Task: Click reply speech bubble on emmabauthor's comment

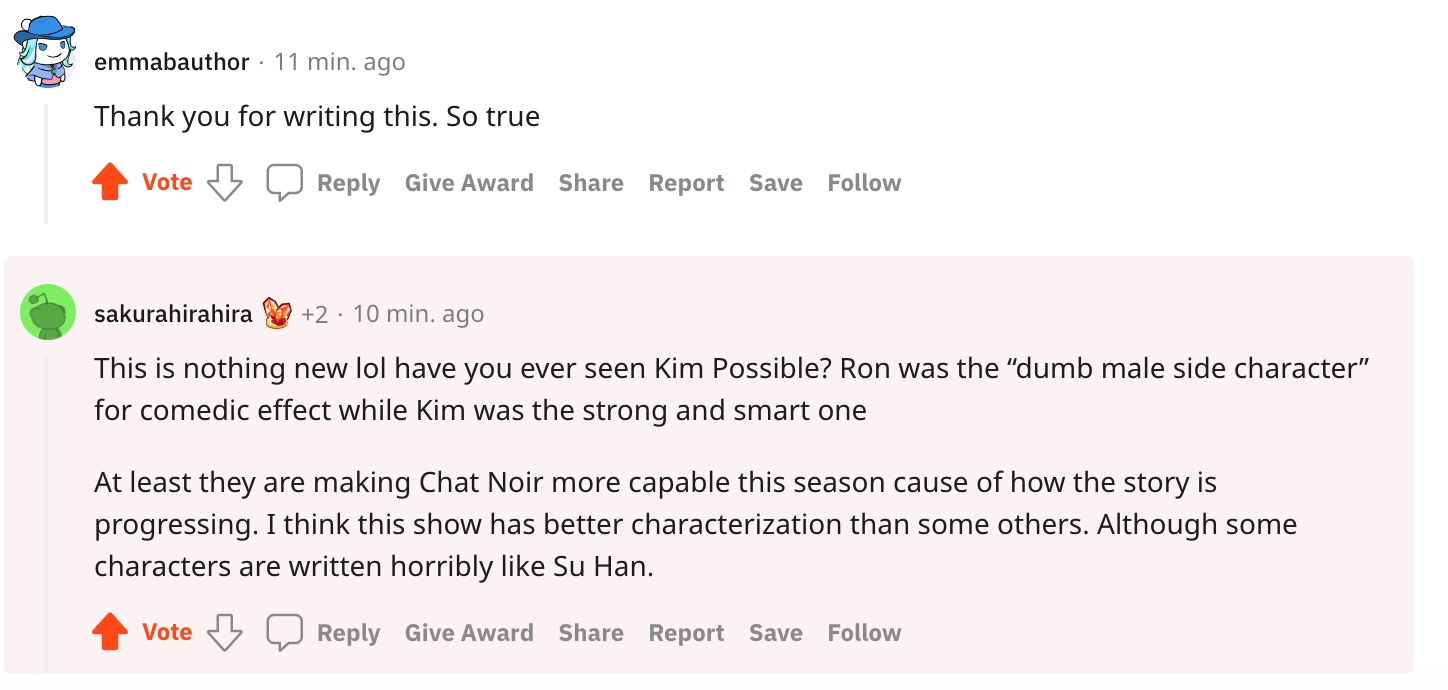Action: pyautogui.click(x=284, y=183)
